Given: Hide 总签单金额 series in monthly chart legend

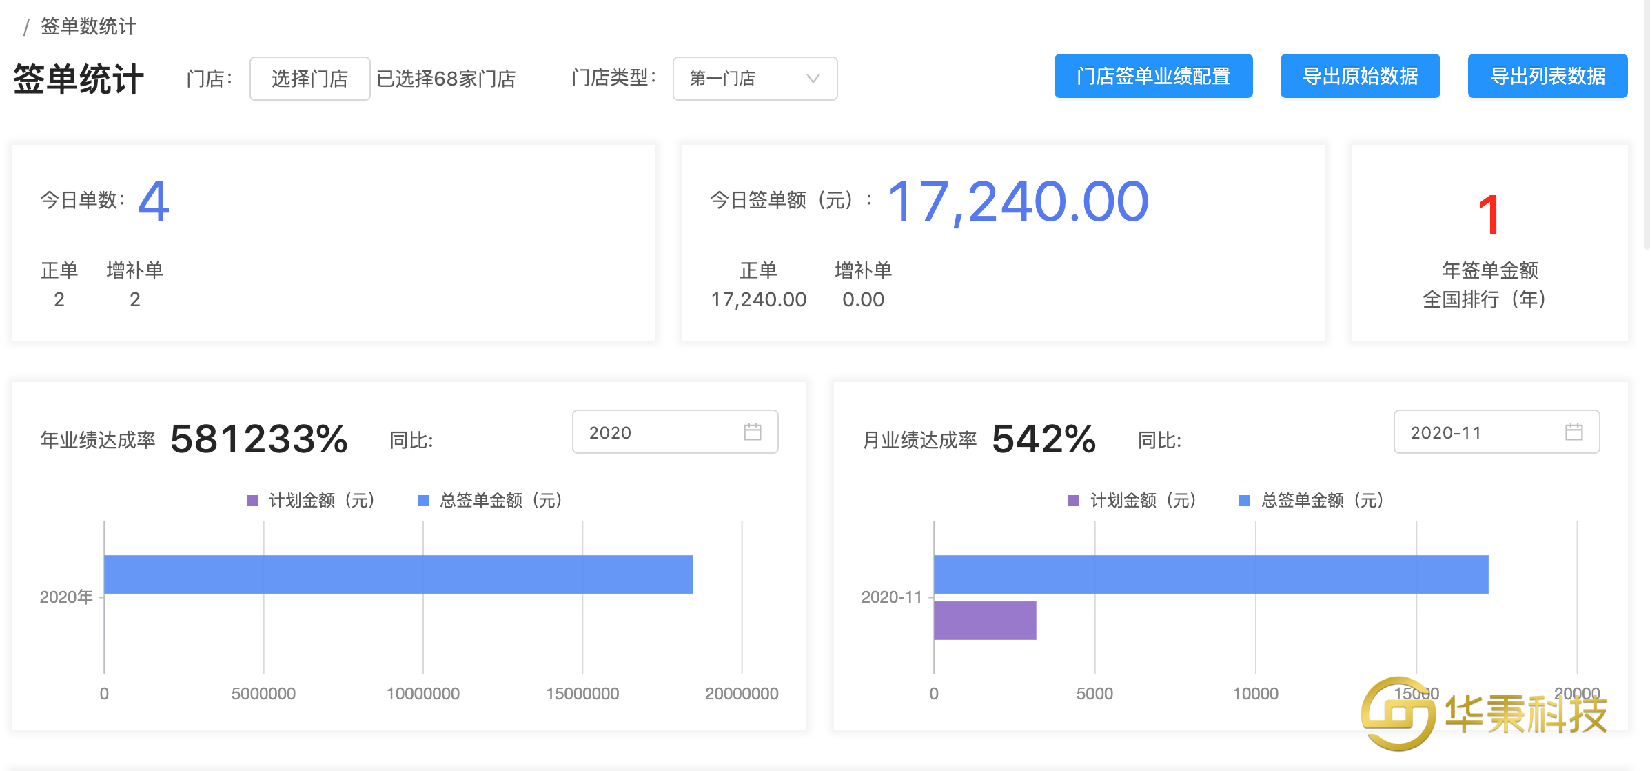Looking at the screenshot, I should click(x=1311, y=500).
